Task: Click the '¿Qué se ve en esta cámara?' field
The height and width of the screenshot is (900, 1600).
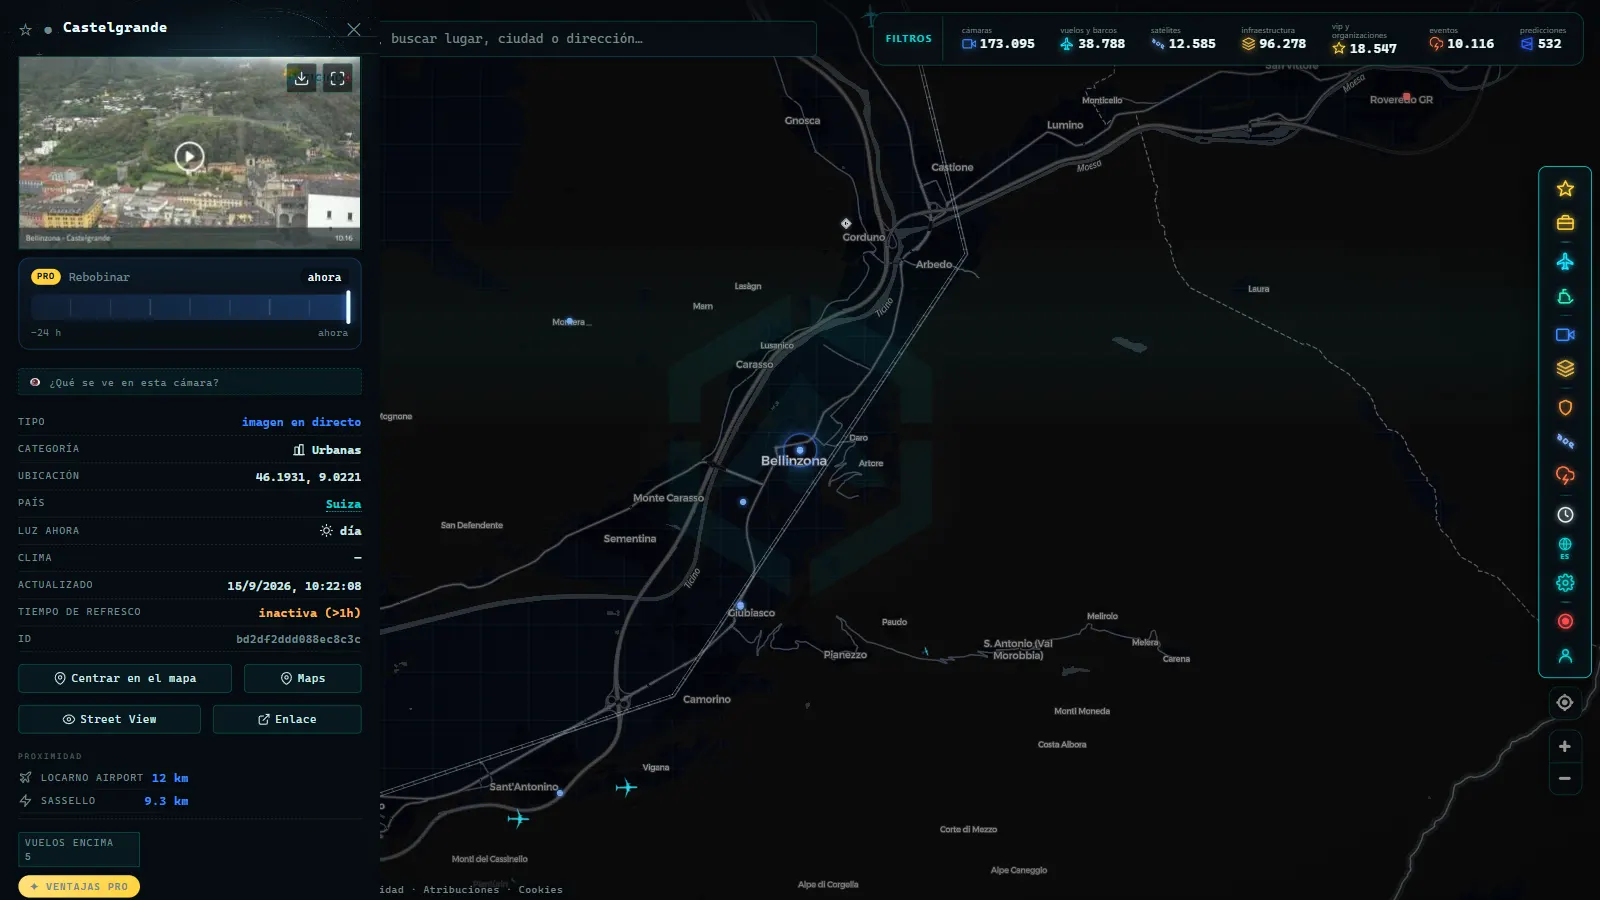Action: pos(190,382)
